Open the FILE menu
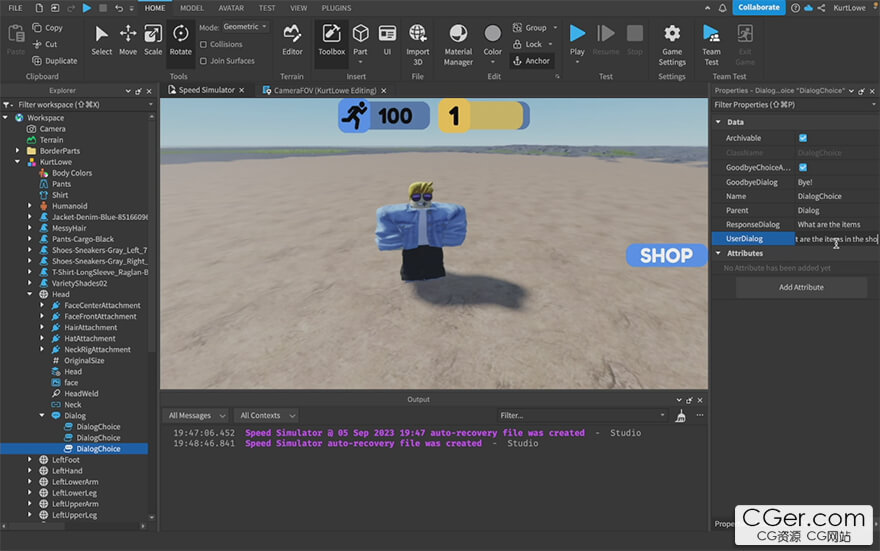Screen dimensions: 880x551 16,8
